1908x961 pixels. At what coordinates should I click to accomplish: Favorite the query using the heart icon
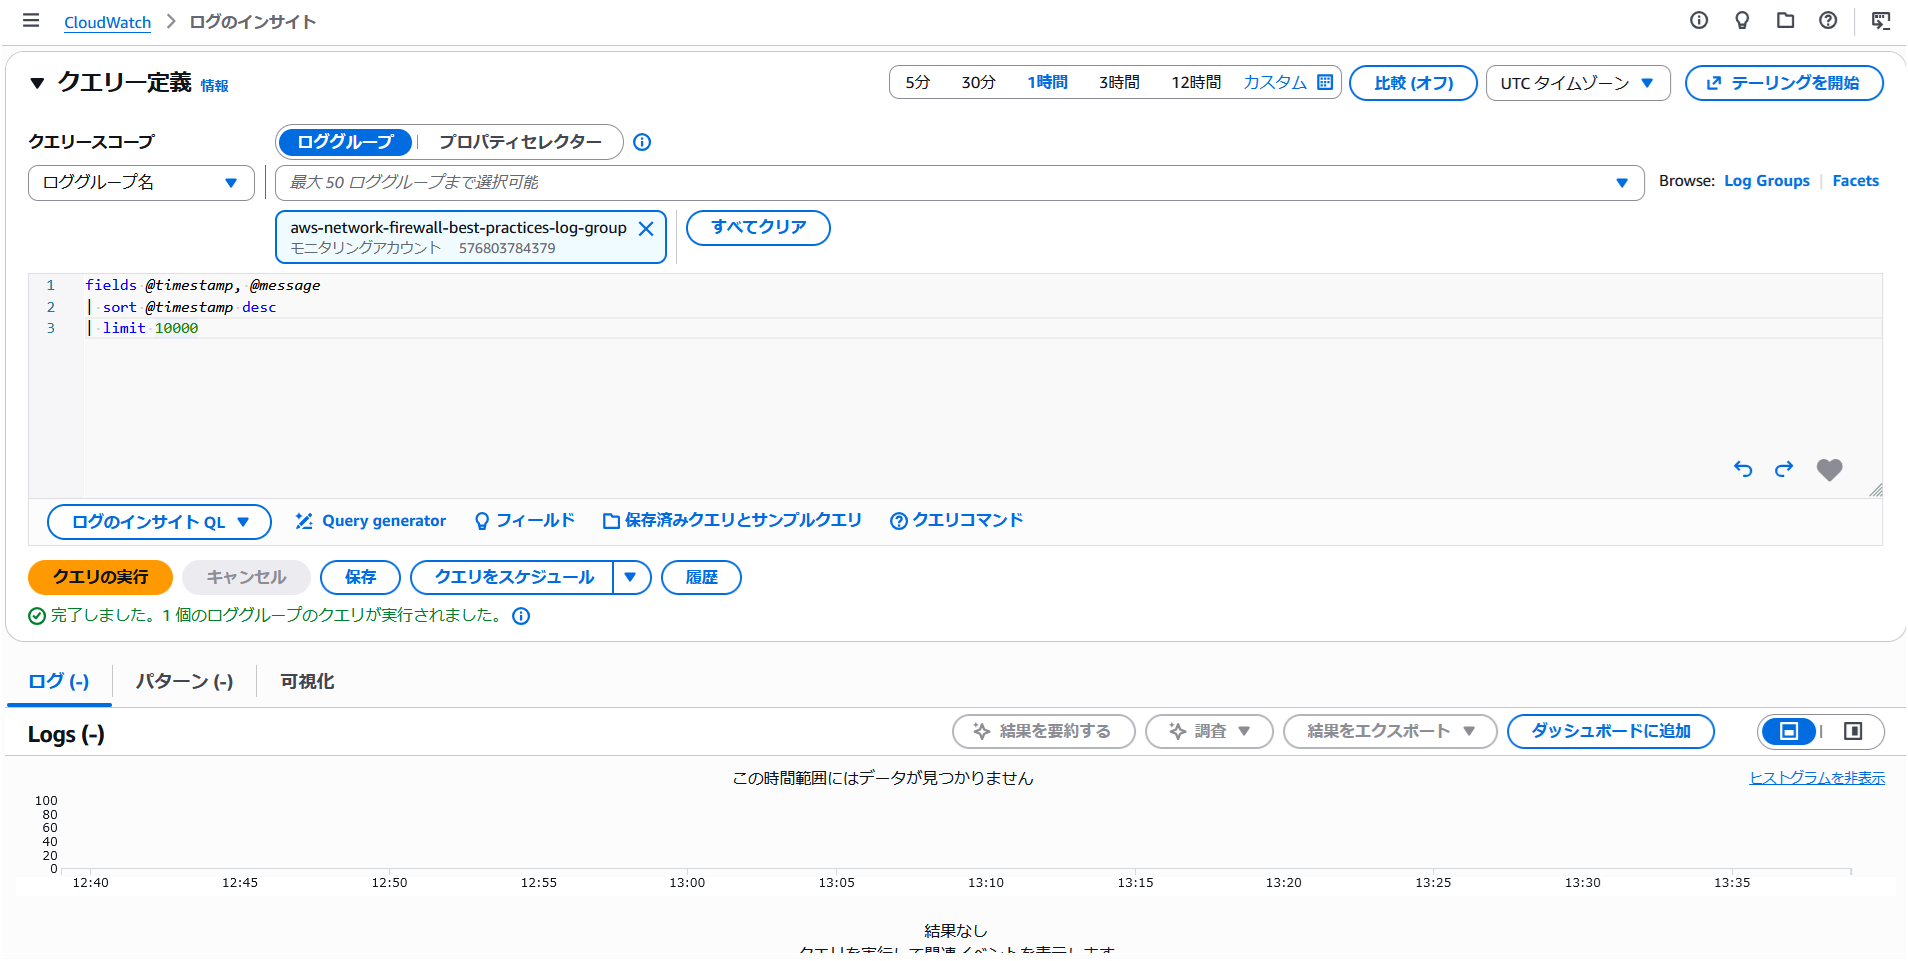(x=1830, y=470)
